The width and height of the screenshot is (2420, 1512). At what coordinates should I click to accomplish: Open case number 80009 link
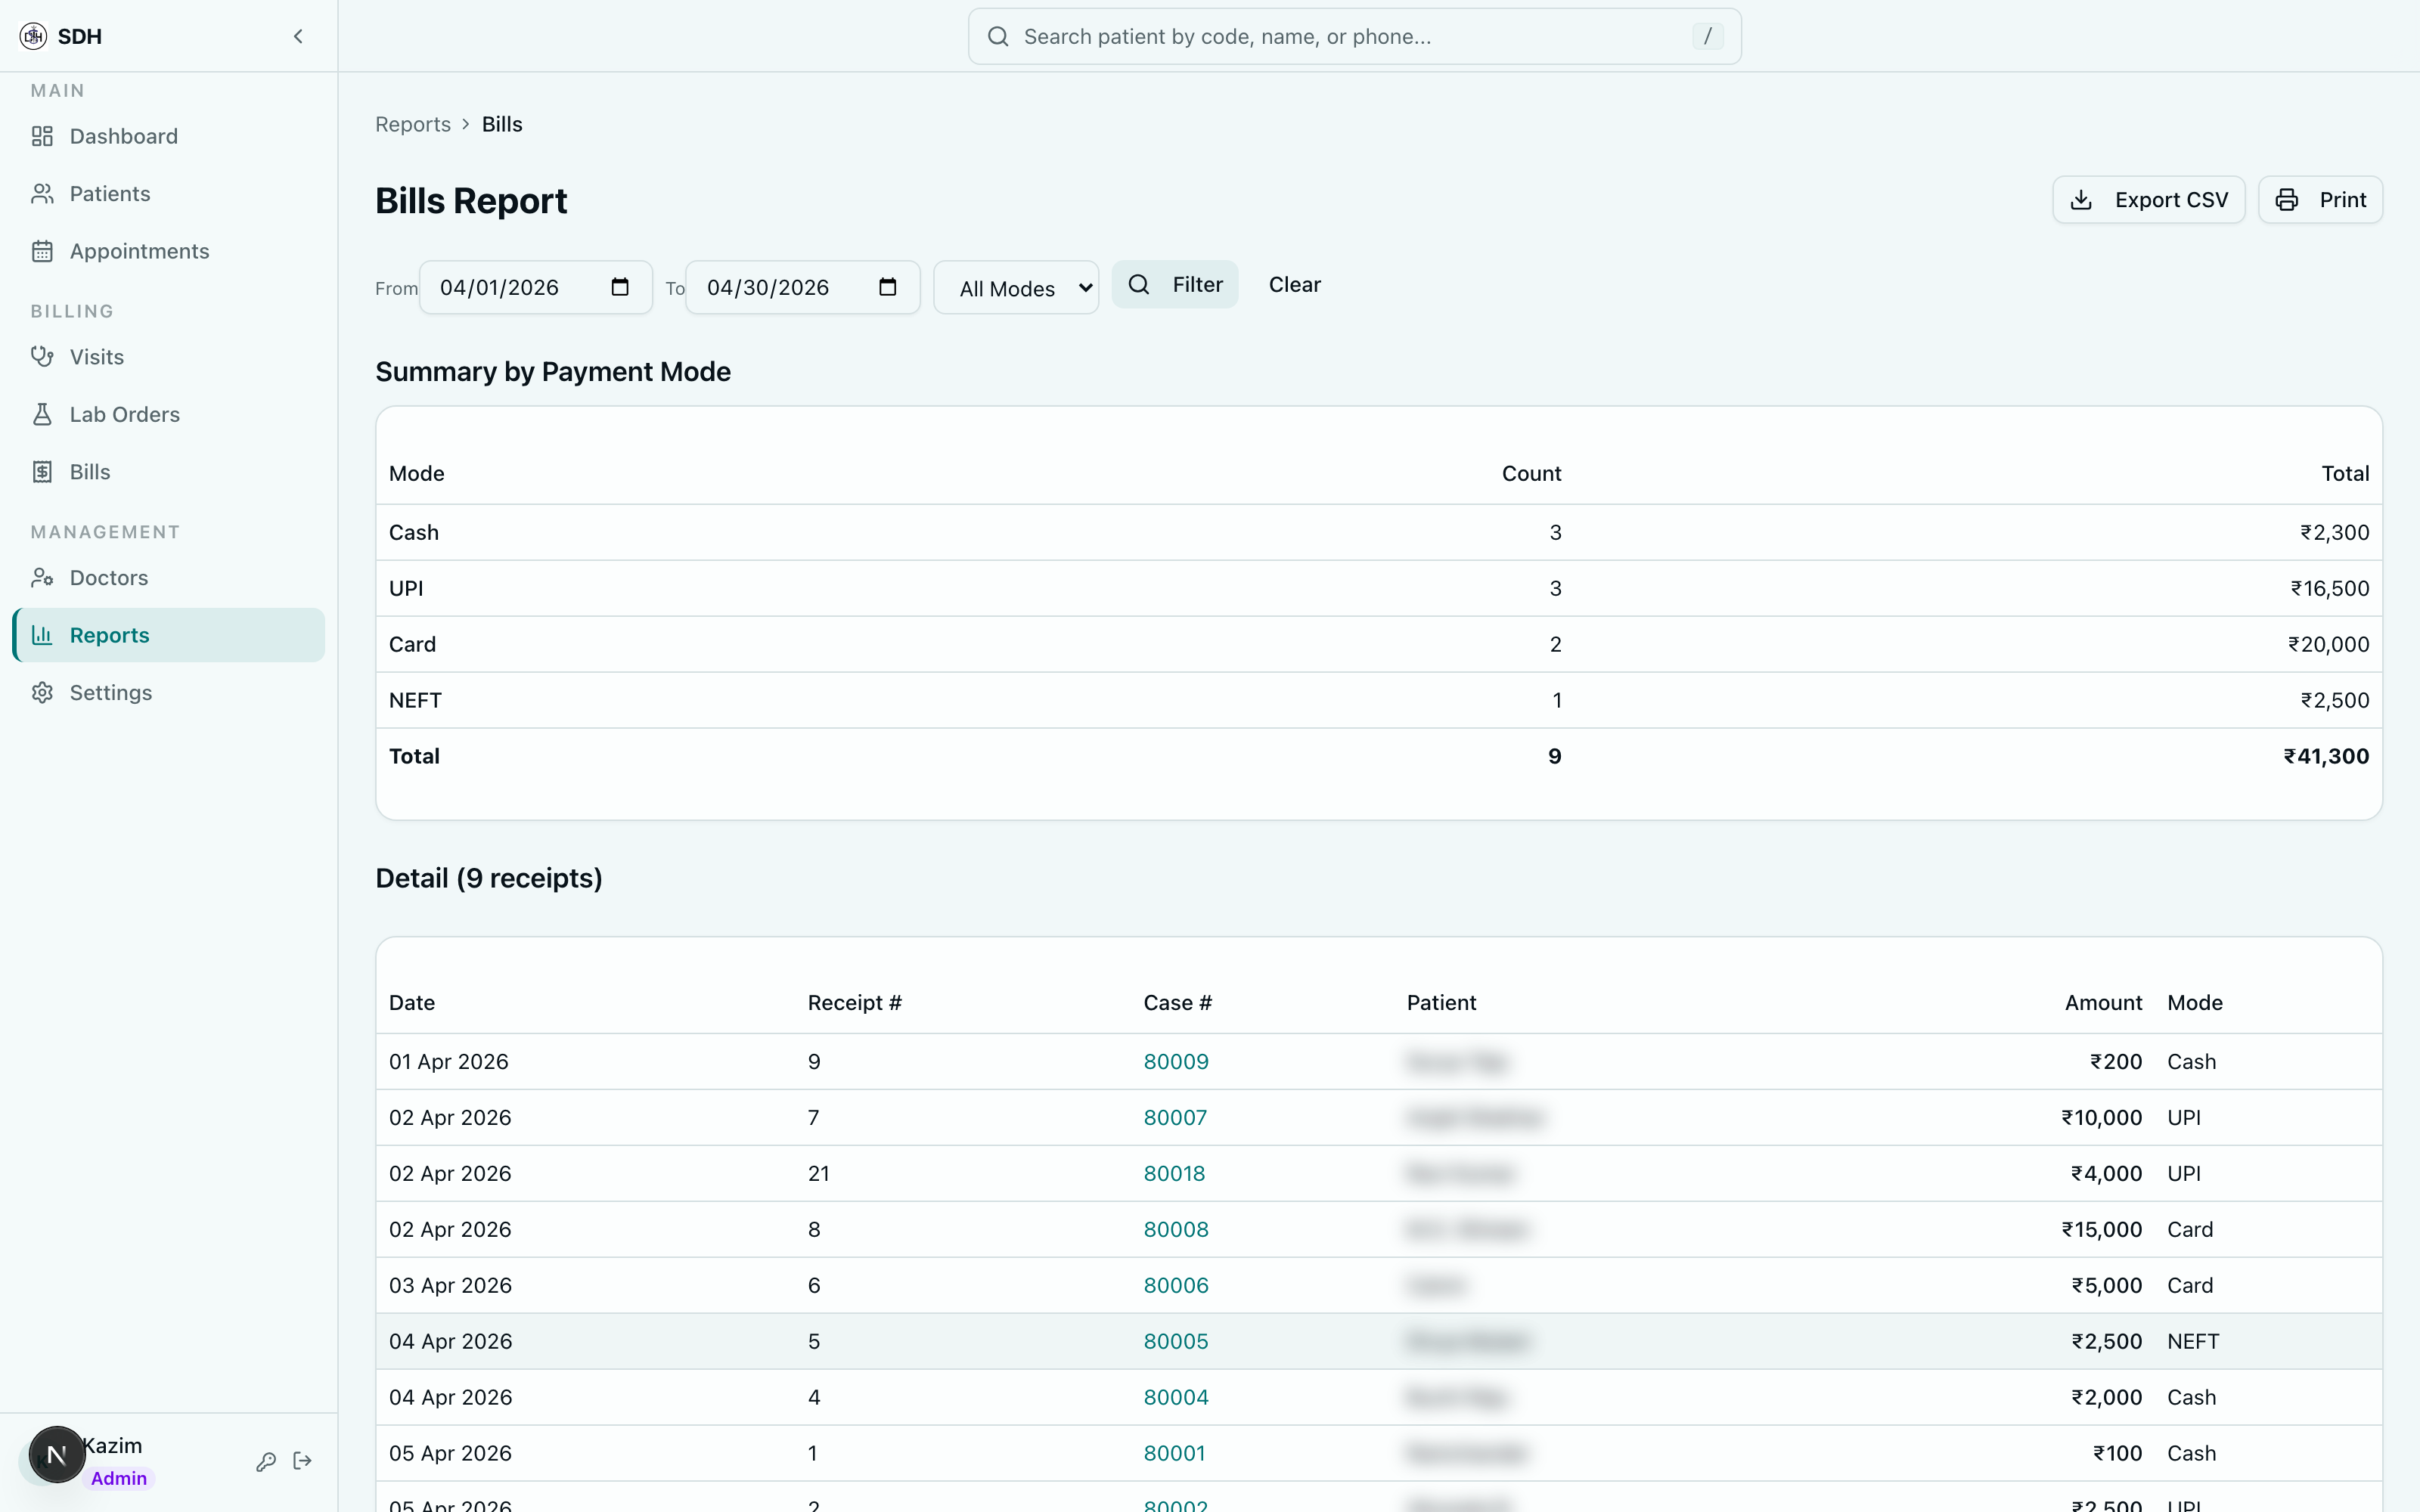[1176, 1062]
